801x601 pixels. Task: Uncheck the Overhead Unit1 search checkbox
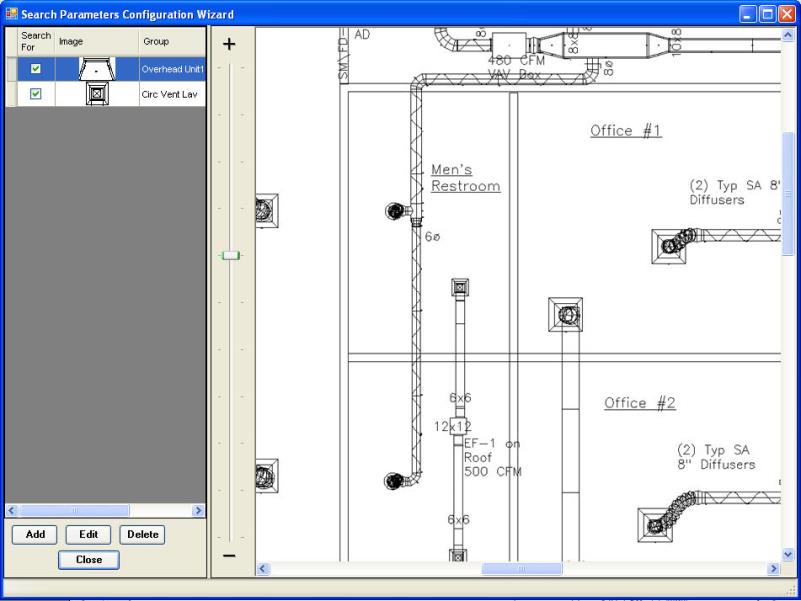point(36,69)
